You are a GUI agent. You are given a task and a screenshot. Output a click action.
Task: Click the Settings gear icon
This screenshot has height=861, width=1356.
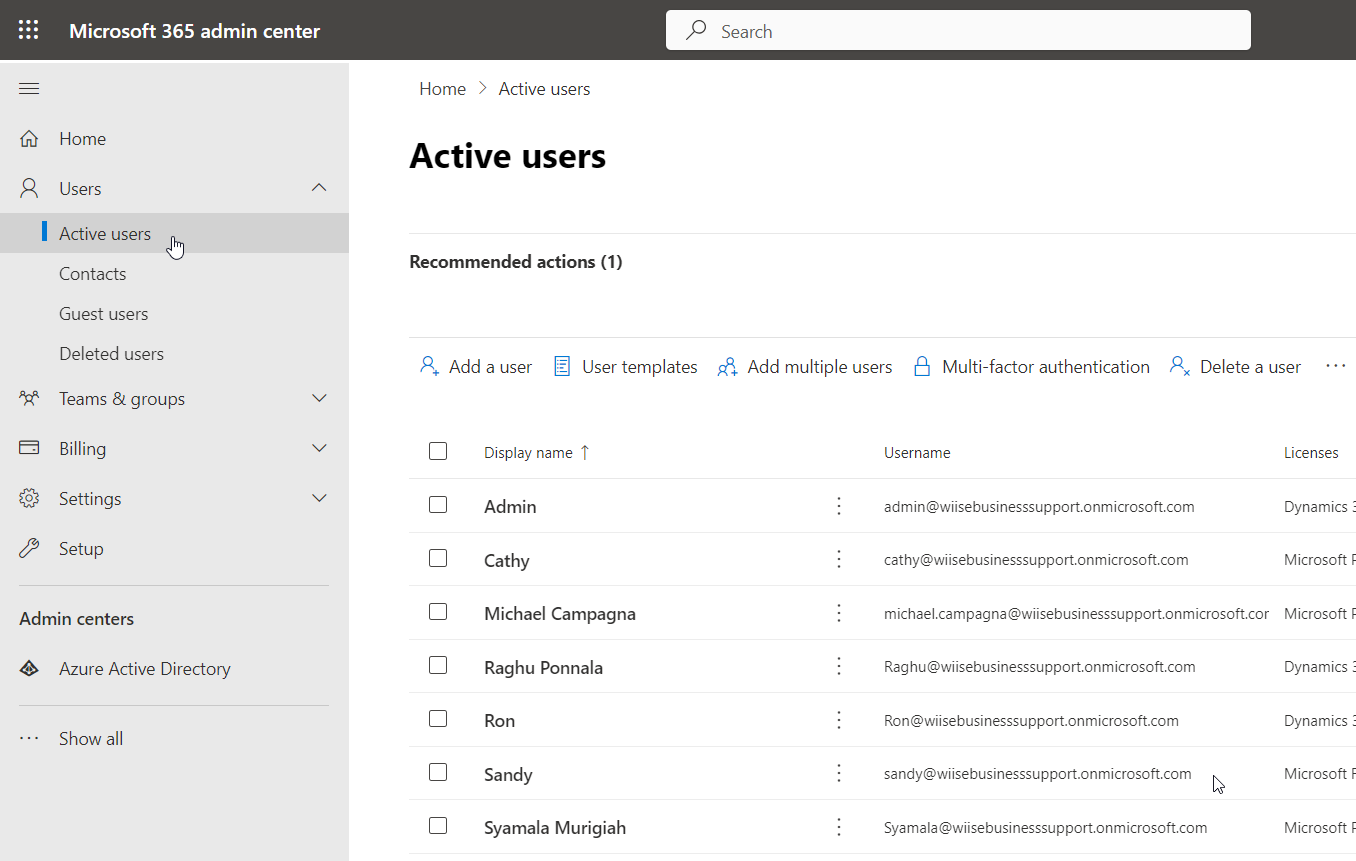(x=29, y=498)
